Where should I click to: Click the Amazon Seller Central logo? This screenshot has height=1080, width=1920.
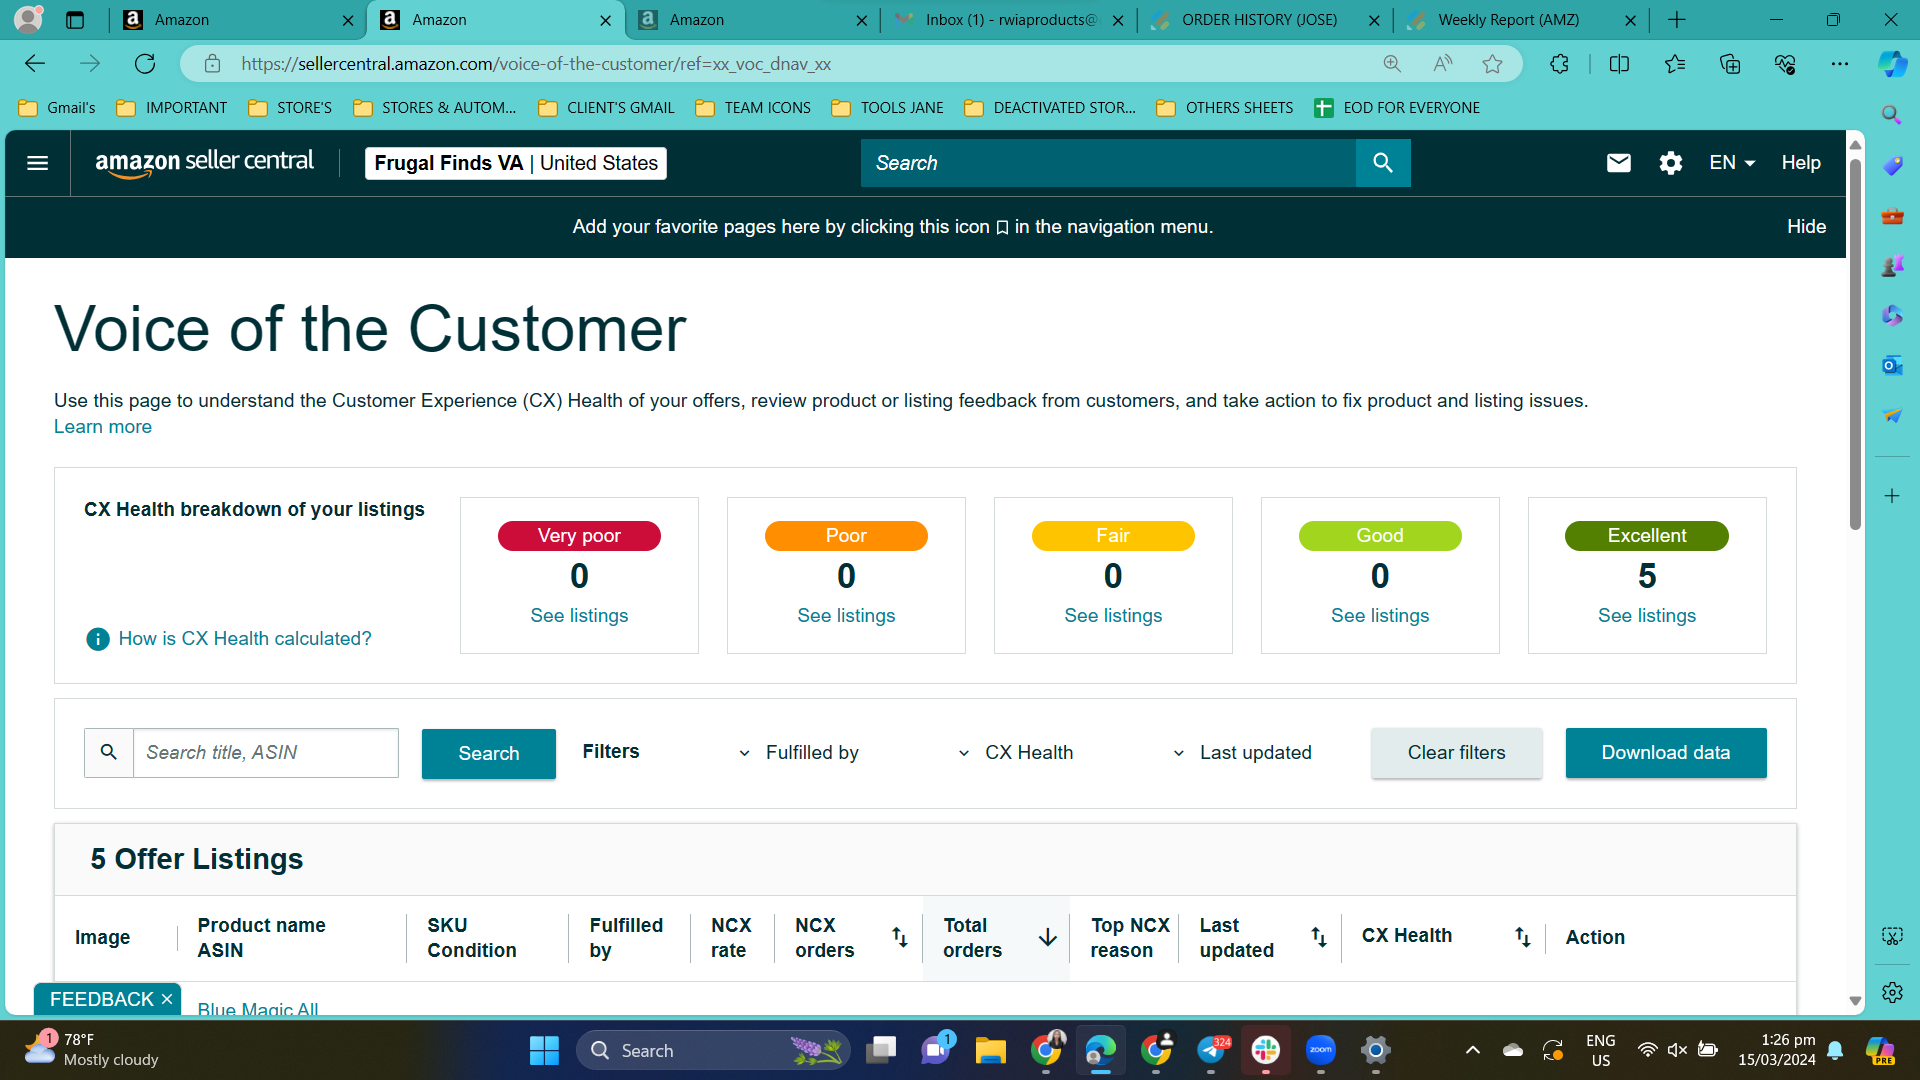point(204,163)
